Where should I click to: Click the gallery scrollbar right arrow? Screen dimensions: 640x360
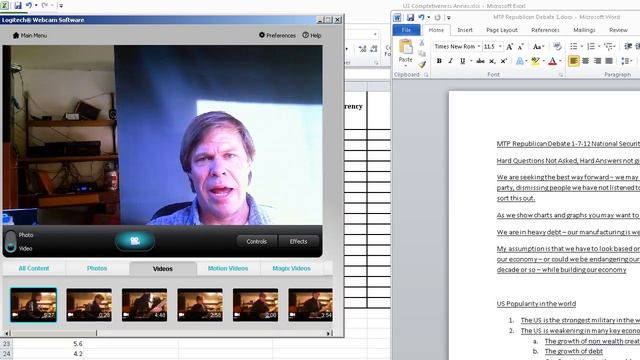coord(329,333)
